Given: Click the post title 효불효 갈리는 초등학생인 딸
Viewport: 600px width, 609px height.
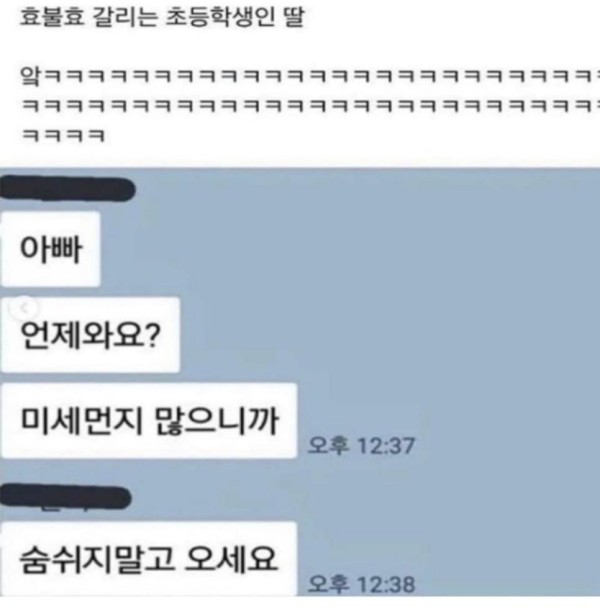Looking at the screenshot, I should 162,17.
